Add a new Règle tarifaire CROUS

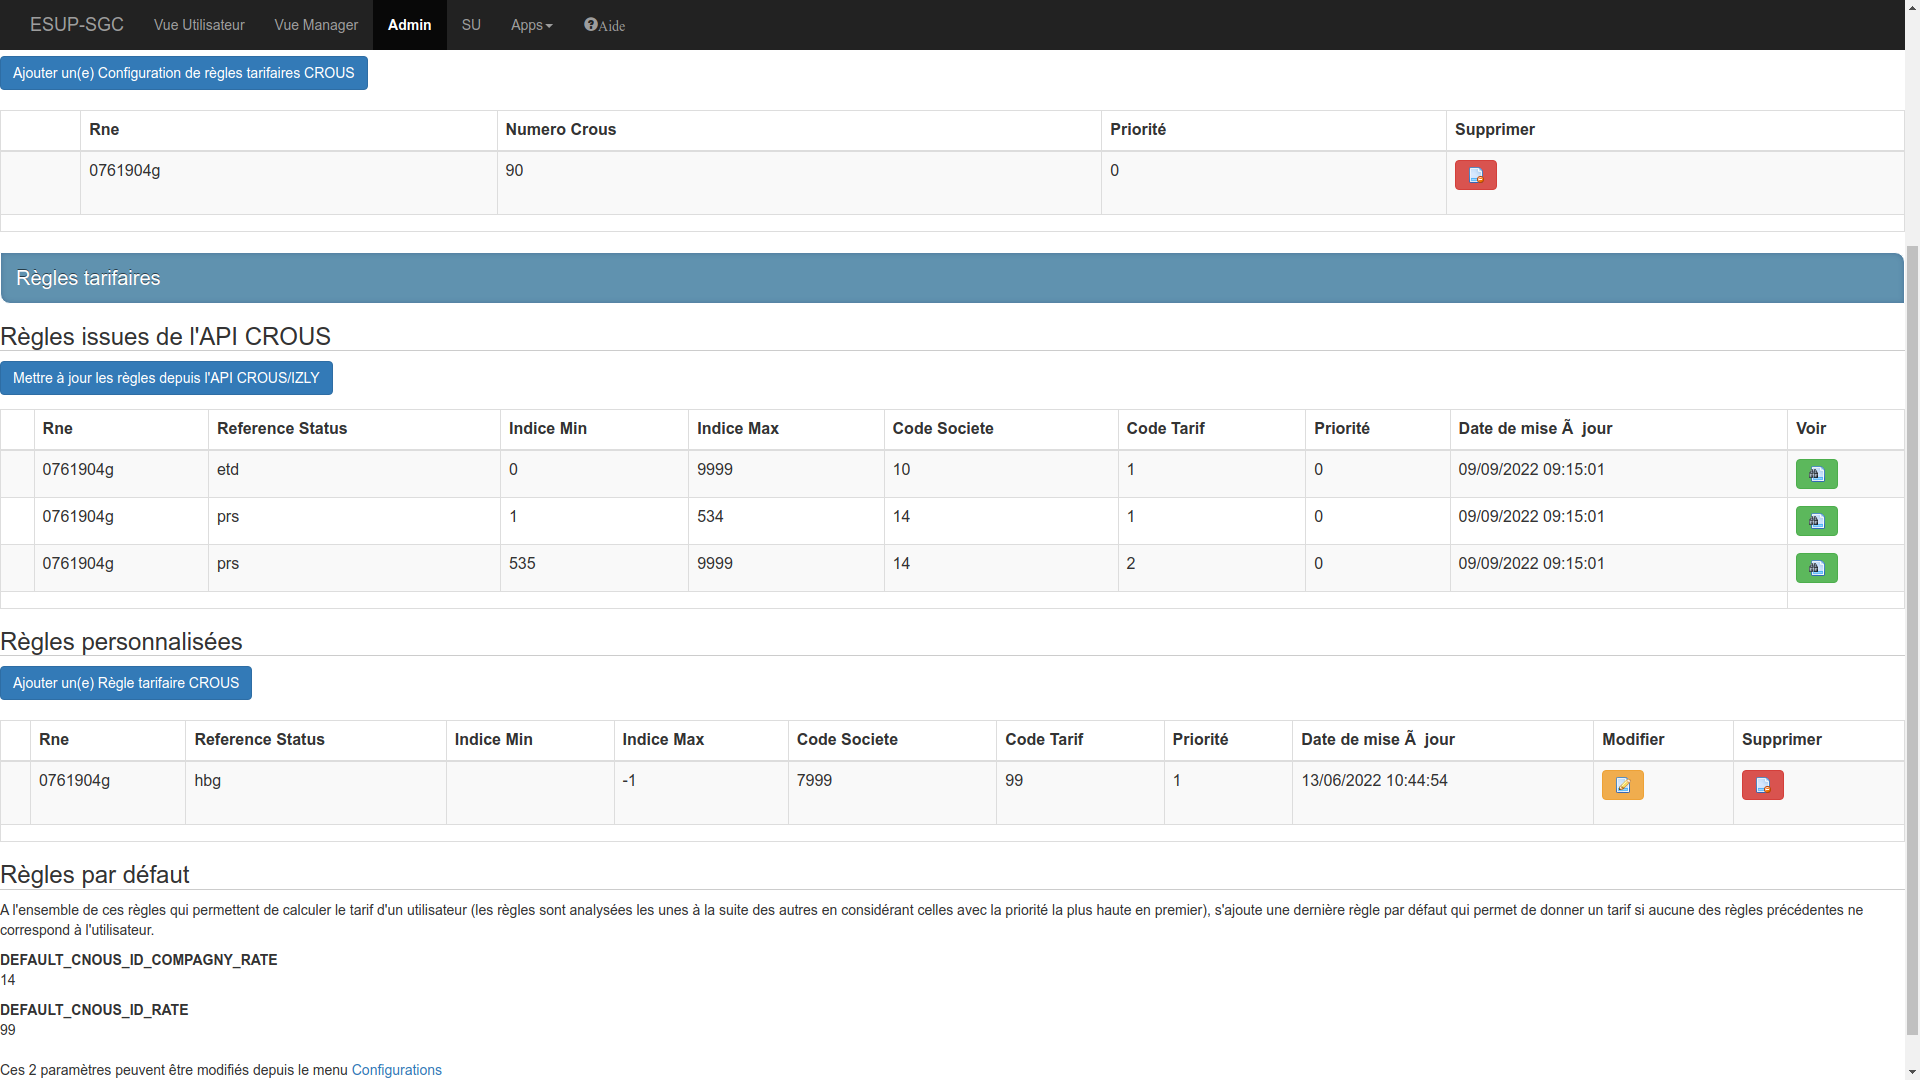coord(126,683)
